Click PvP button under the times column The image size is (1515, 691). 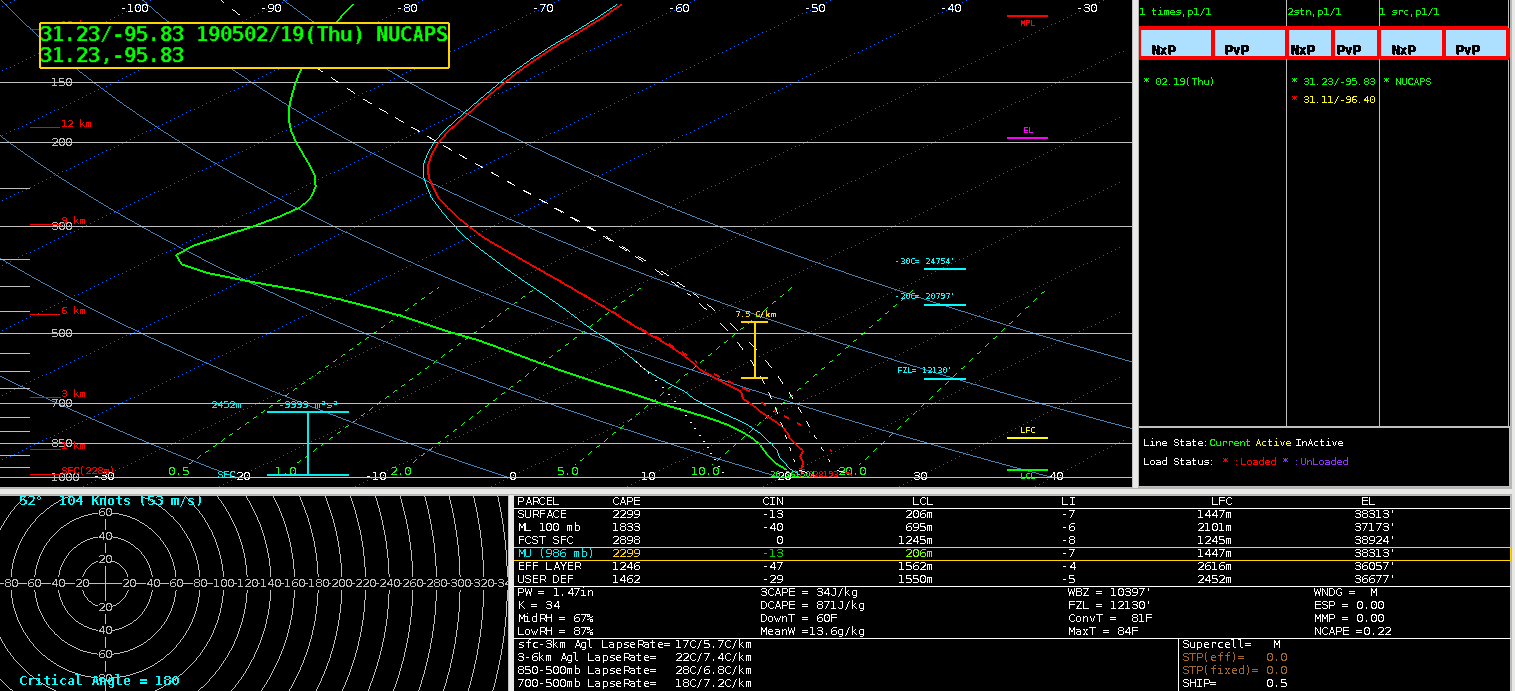(1248, 44)
